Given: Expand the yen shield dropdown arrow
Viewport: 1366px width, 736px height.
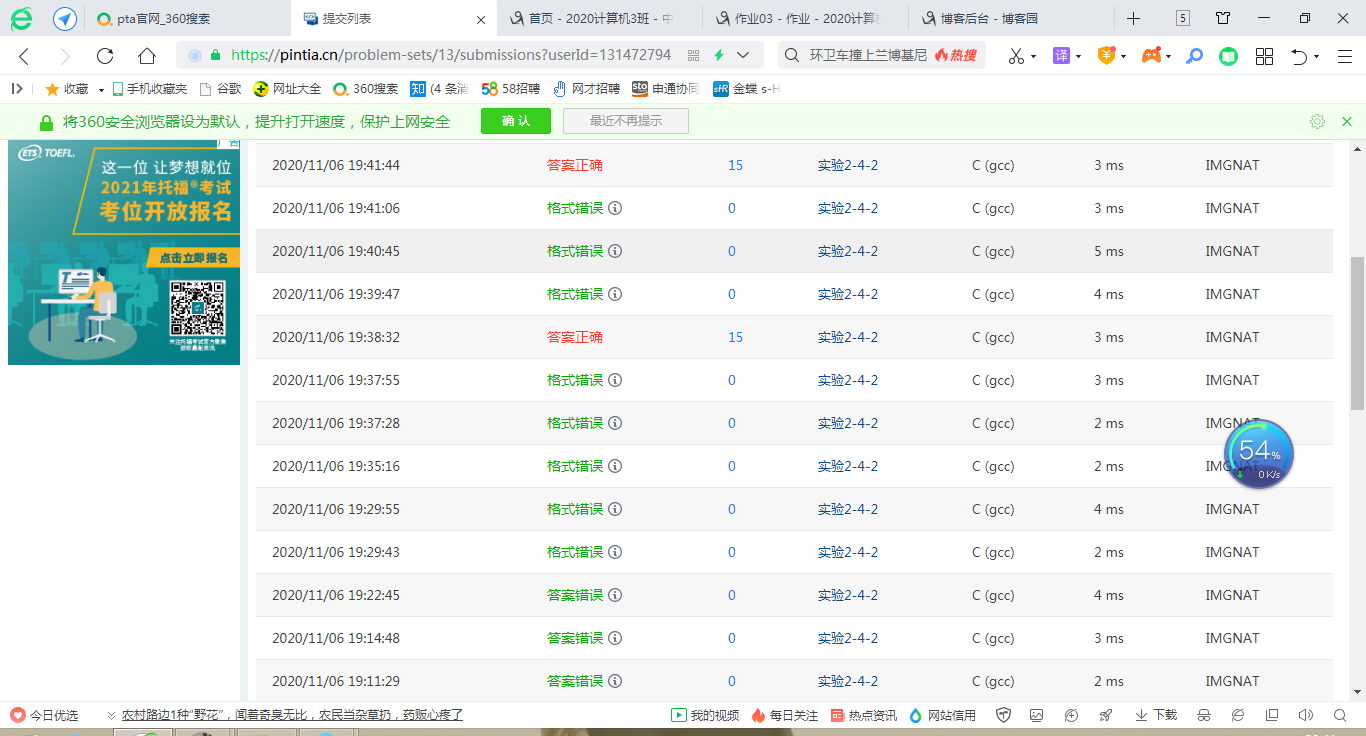Looking at the screenshot, I should click(x=1122, y=57).
